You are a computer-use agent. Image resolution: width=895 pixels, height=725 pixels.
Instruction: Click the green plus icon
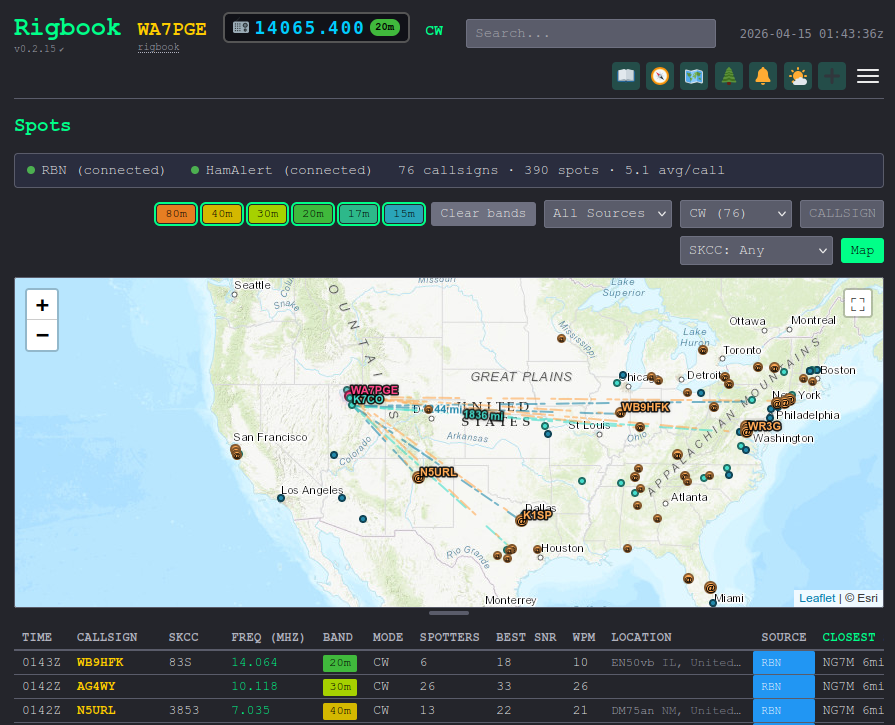[x=831, y=75]
